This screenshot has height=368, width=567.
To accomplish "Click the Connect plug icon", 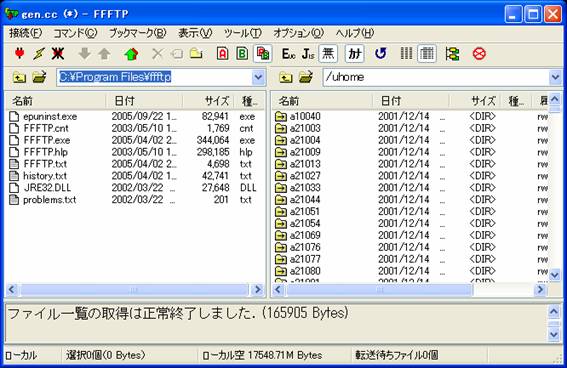I will [x=20, y=54].
